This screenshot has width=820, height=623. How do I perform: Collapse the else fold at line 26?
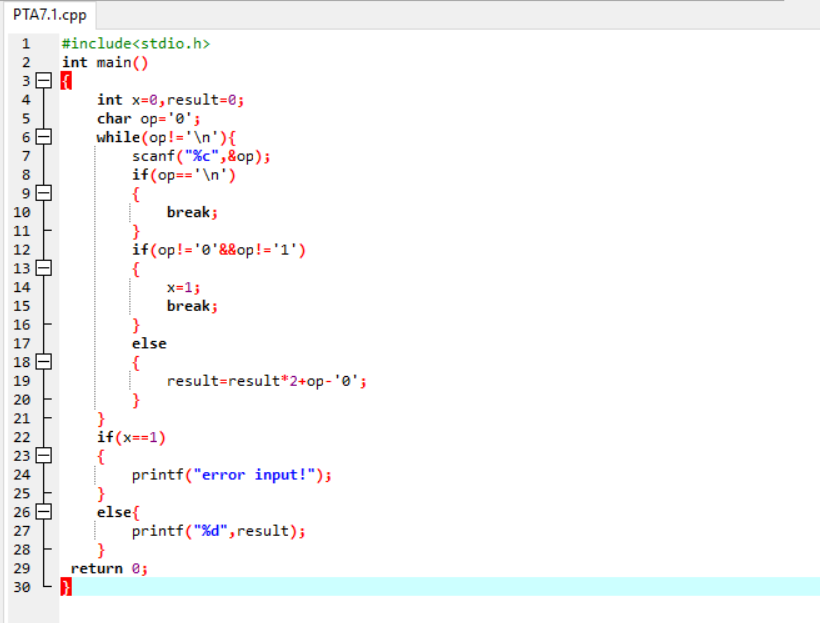pyautogui.click(x=43, y=512)
